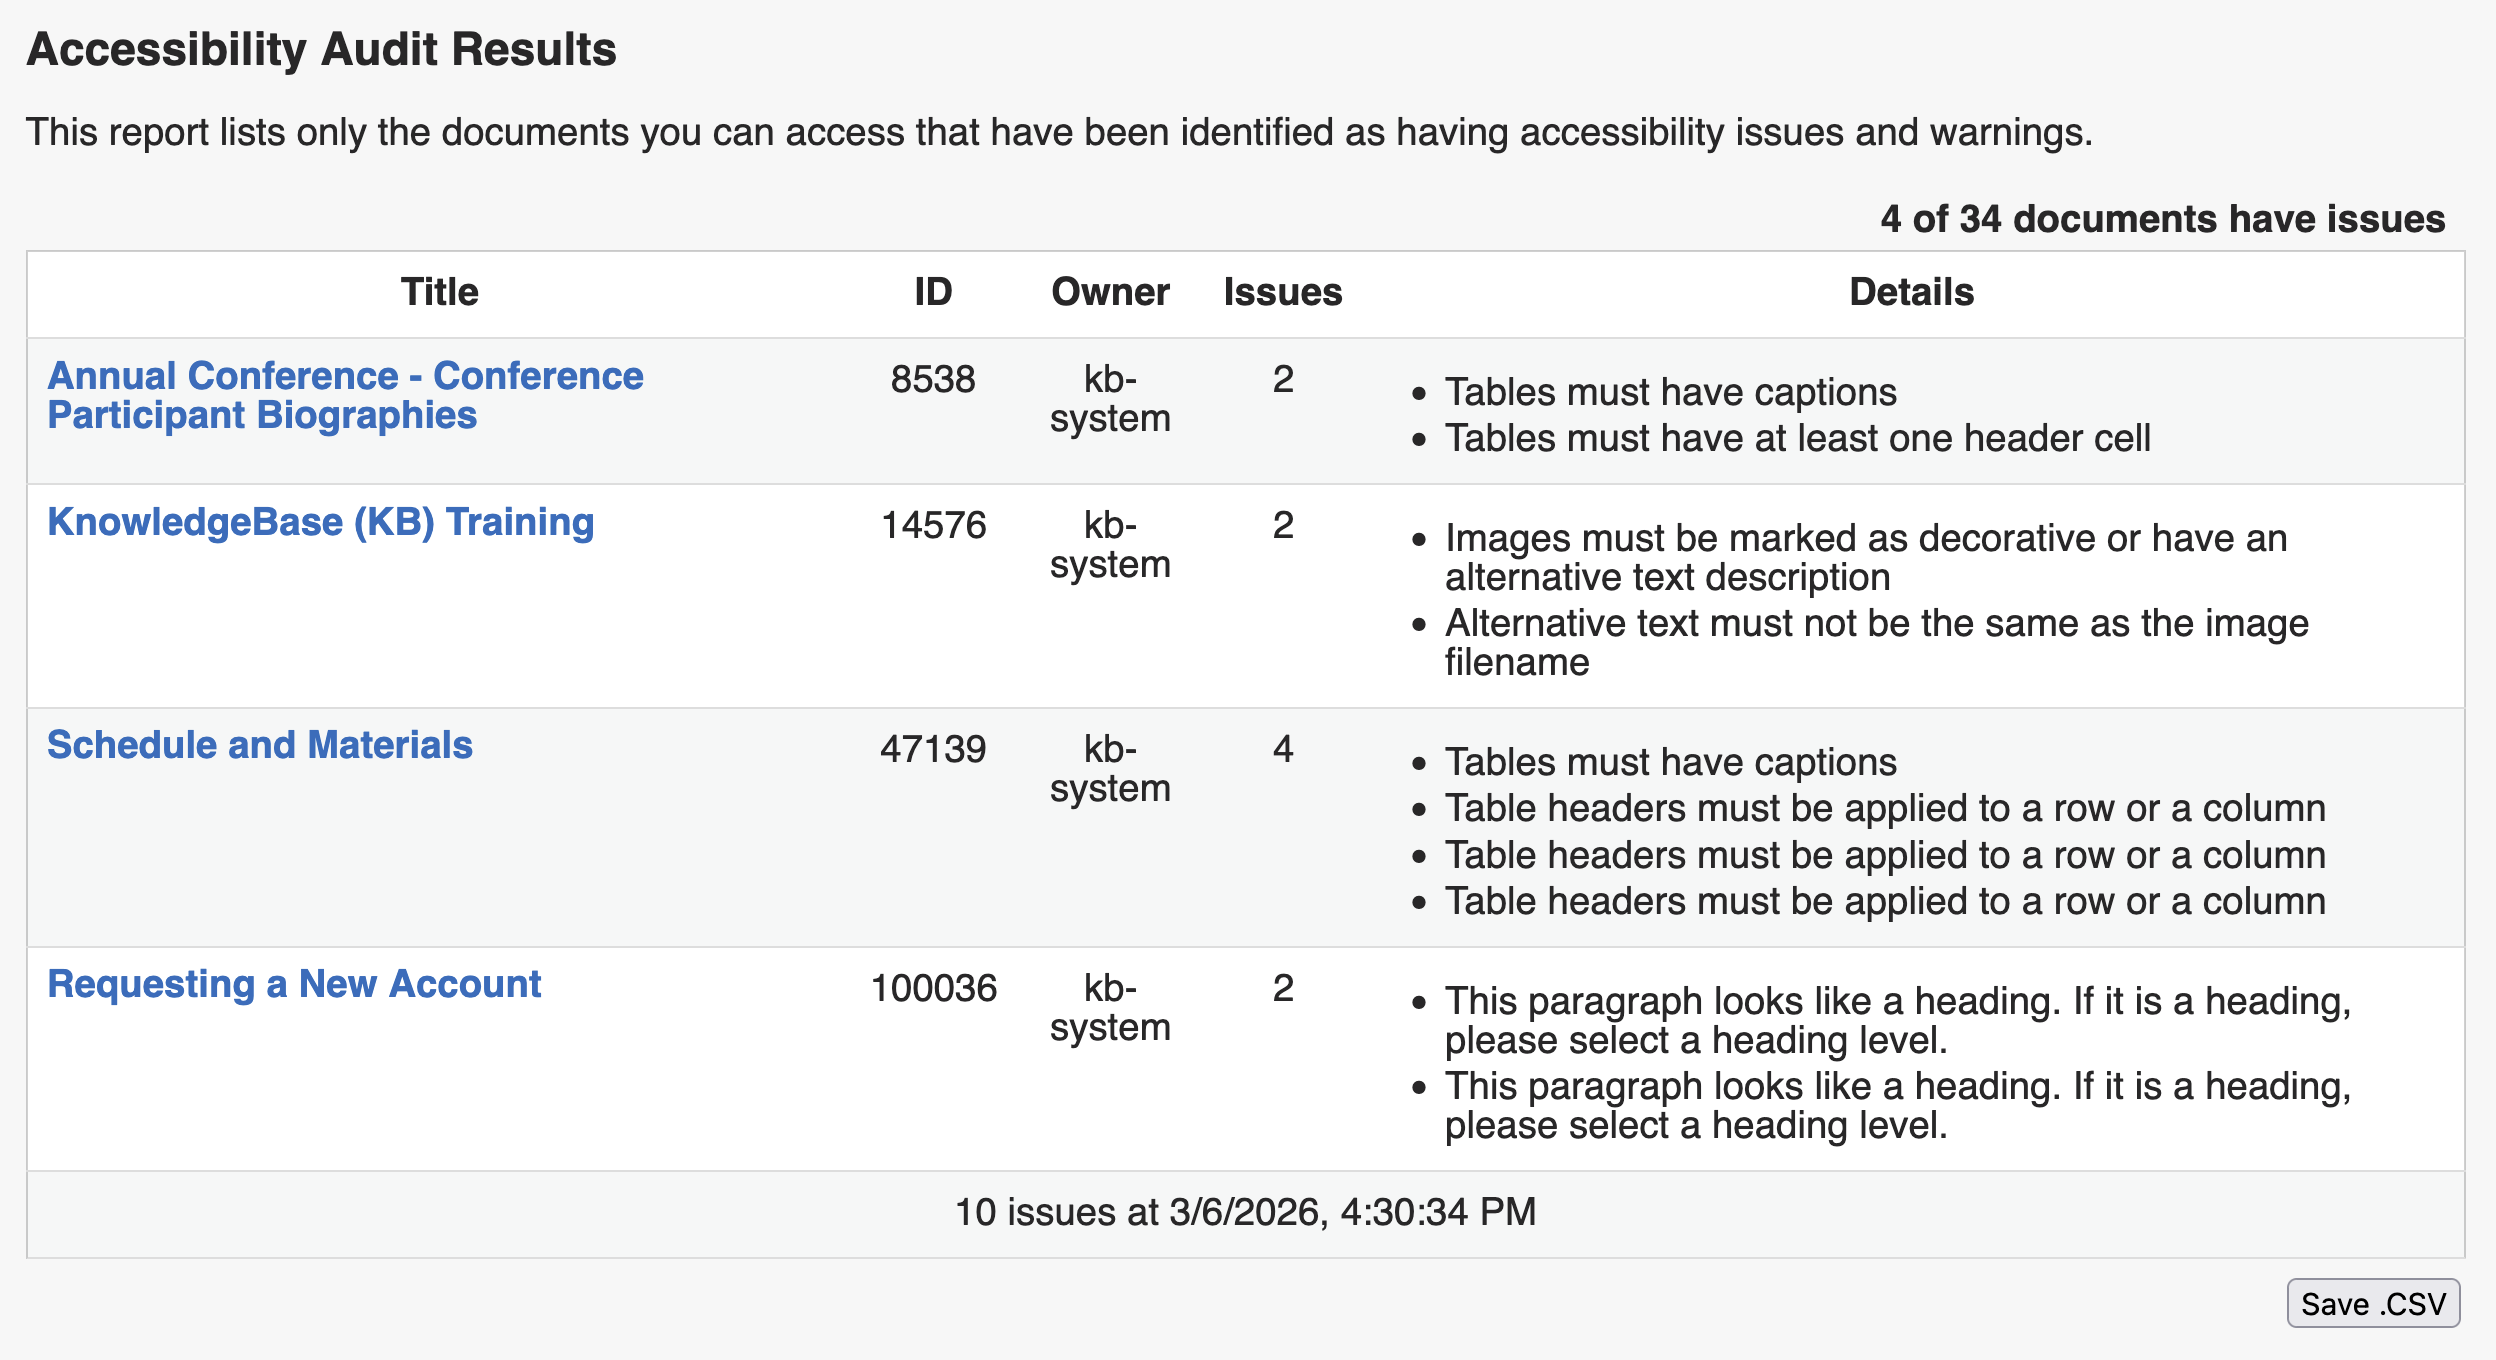This screenshot has width=2496, height=1360.
Task: Click the Details column header
Action: pyautogui.click(x=1912, y=293)
